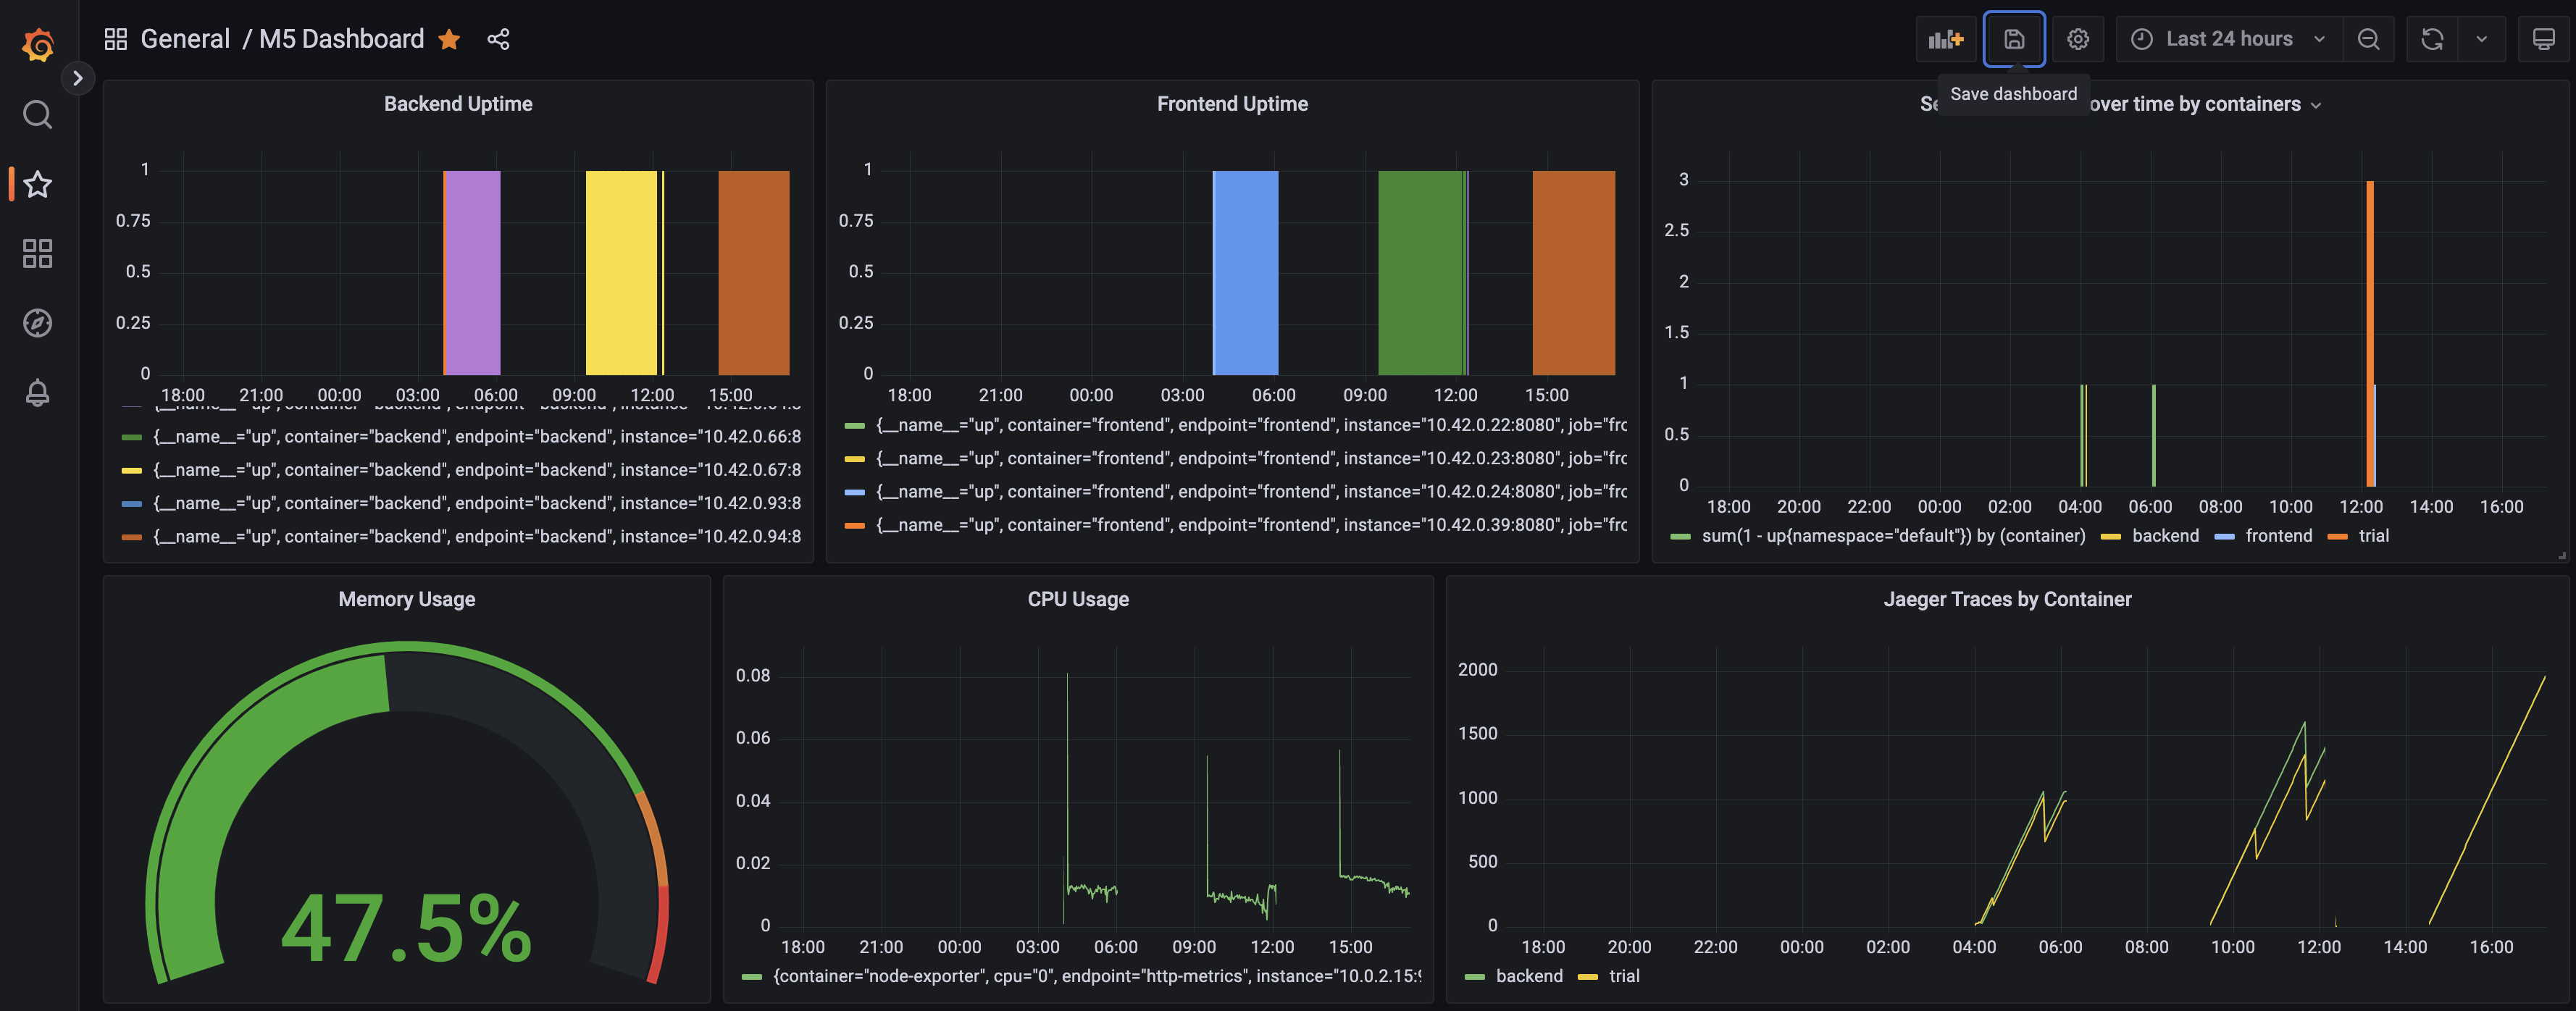2576x1011 pixels.
Task: Click the zoom out time range button
Action: 2368,39
